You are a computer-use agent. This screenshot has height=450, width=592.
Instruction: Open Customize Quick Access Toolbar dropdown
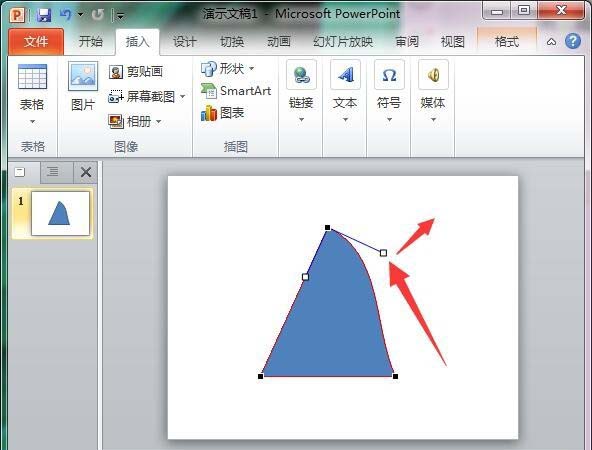click(x=120, y=15)
